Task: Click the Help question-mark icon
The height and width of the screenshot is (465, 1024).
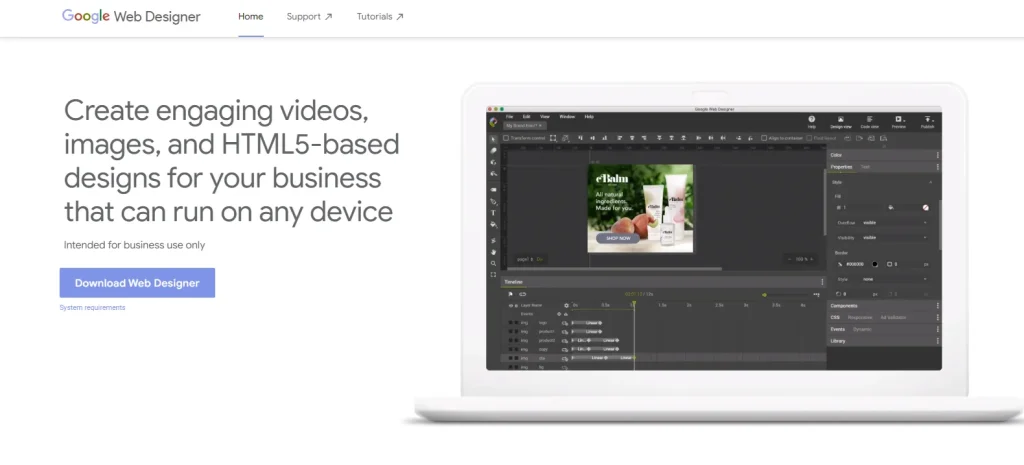Action: click(812, 120)
